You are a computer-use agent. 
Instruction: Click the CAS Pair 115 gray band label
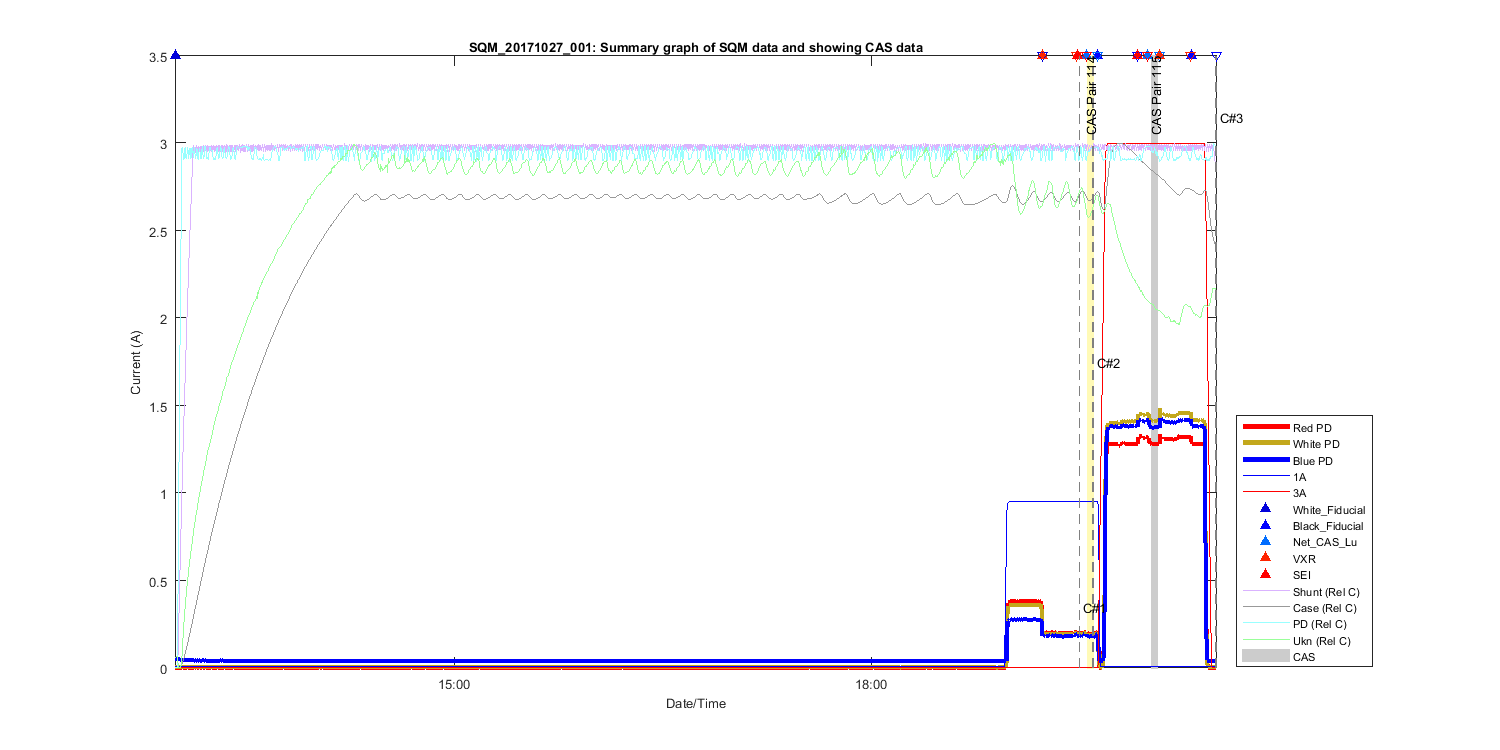click(1157, 94)
